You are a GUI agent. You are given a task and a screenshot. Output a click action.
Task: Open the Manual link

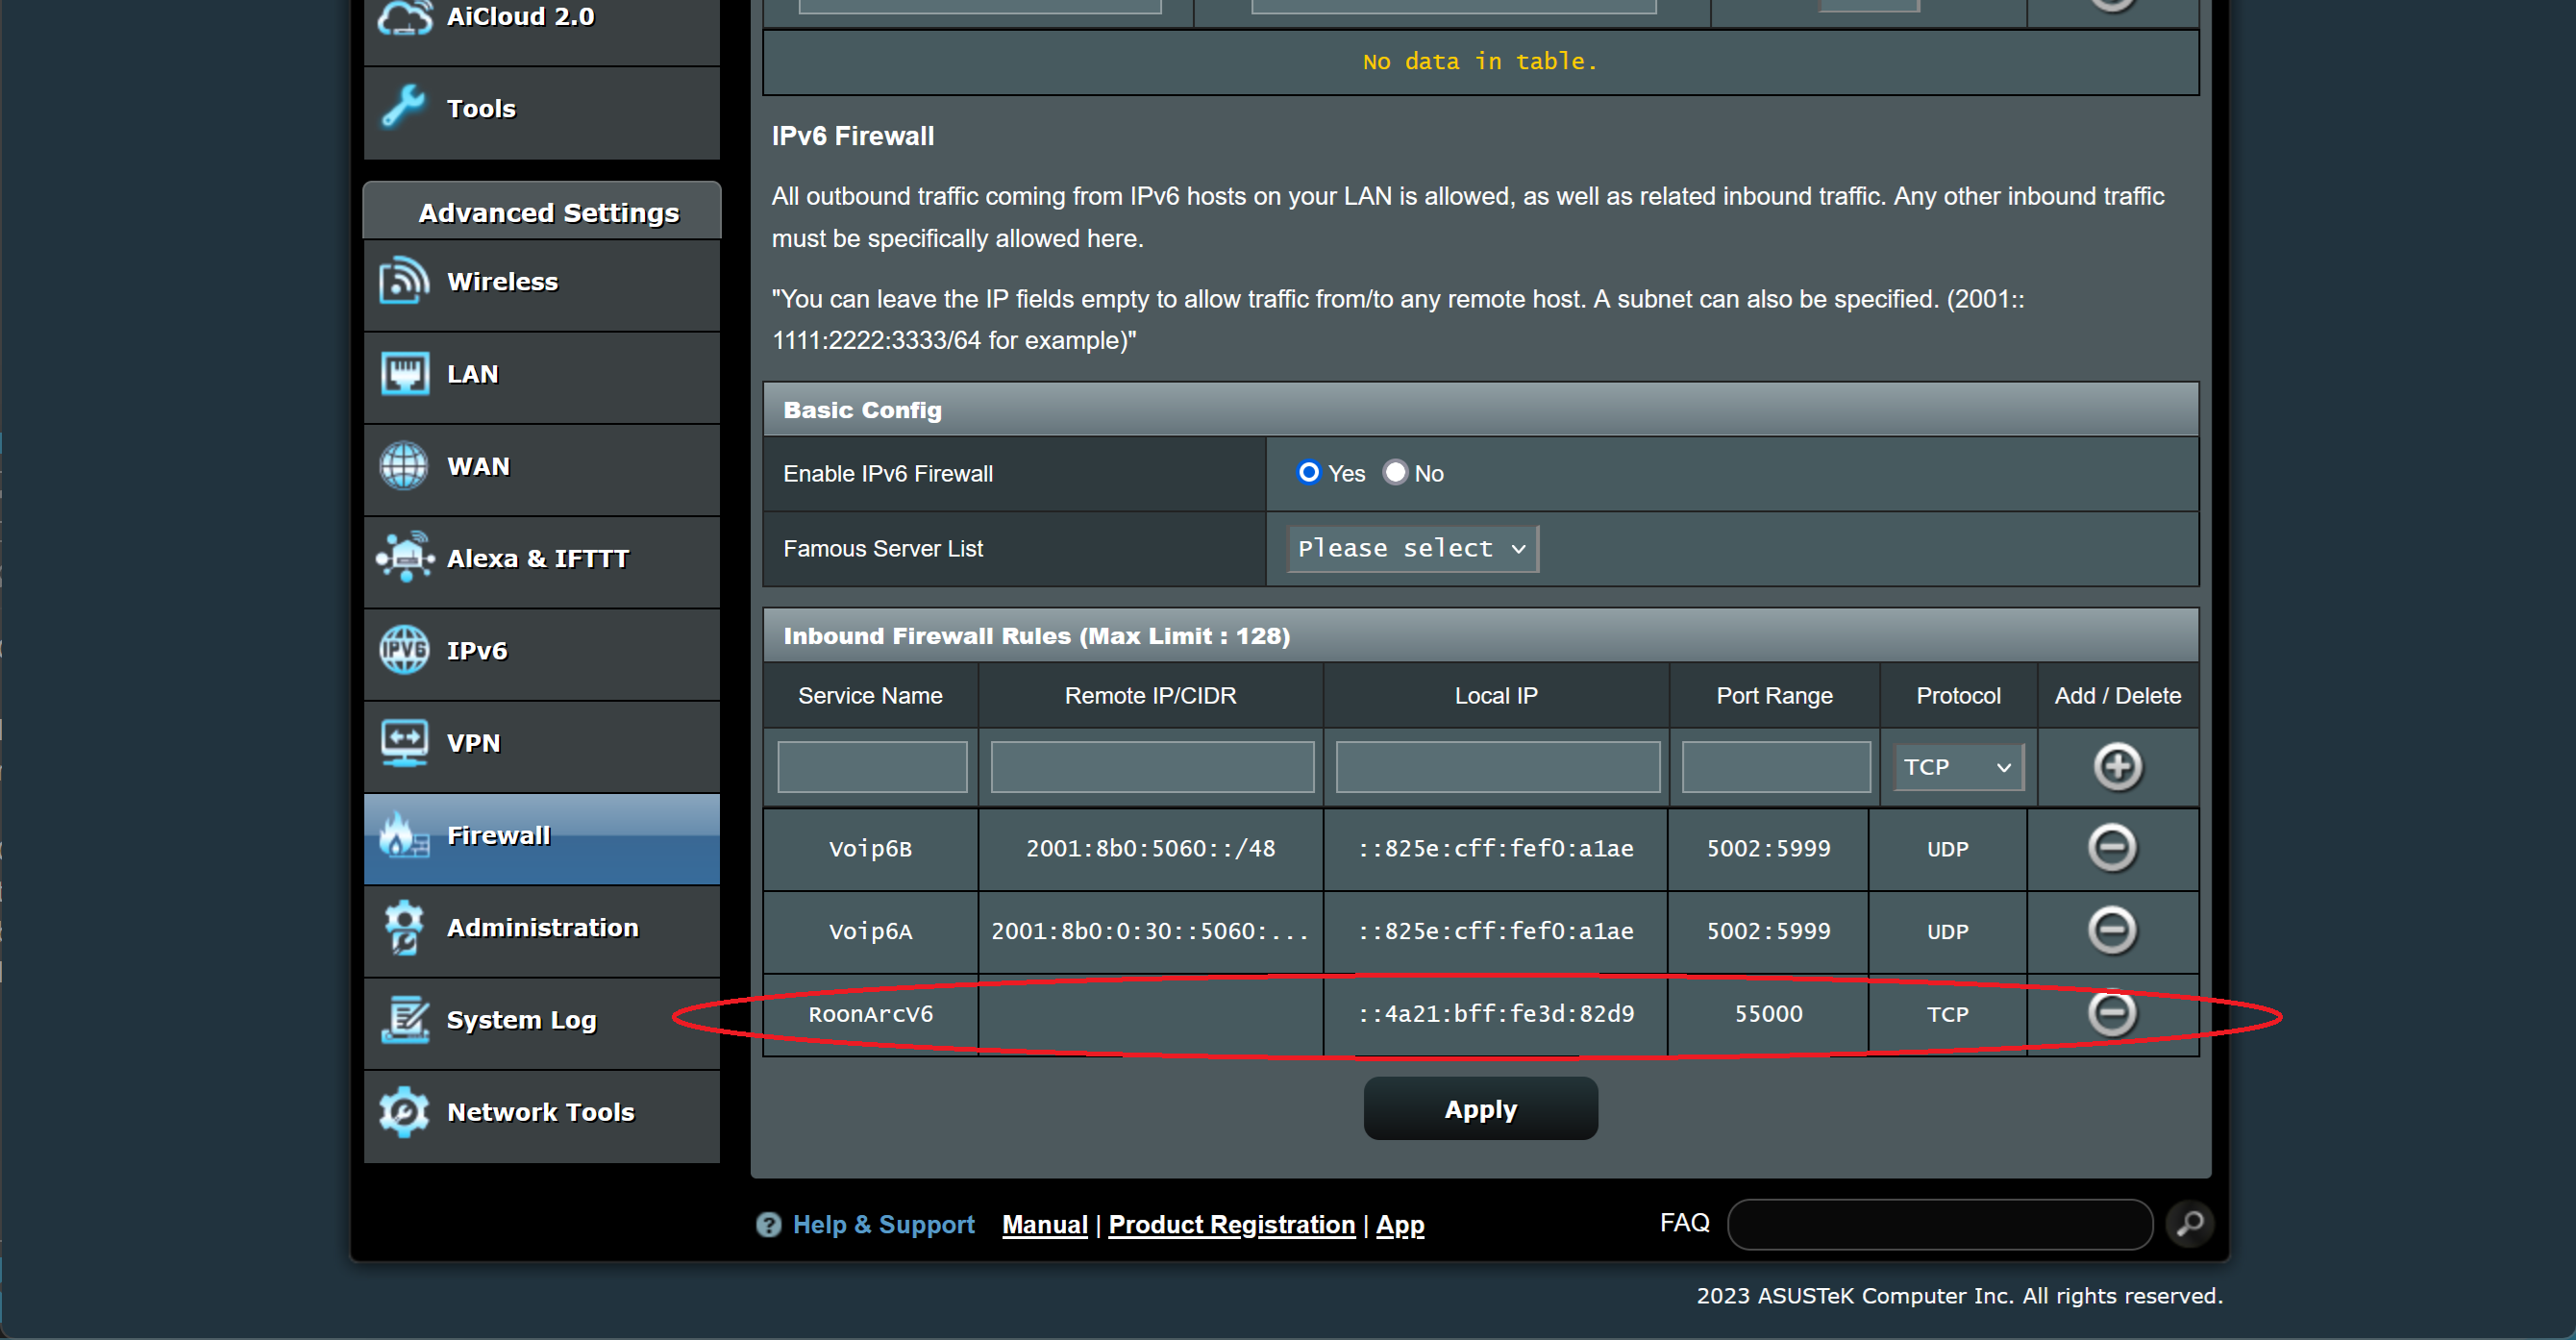click(1044, 1225)
